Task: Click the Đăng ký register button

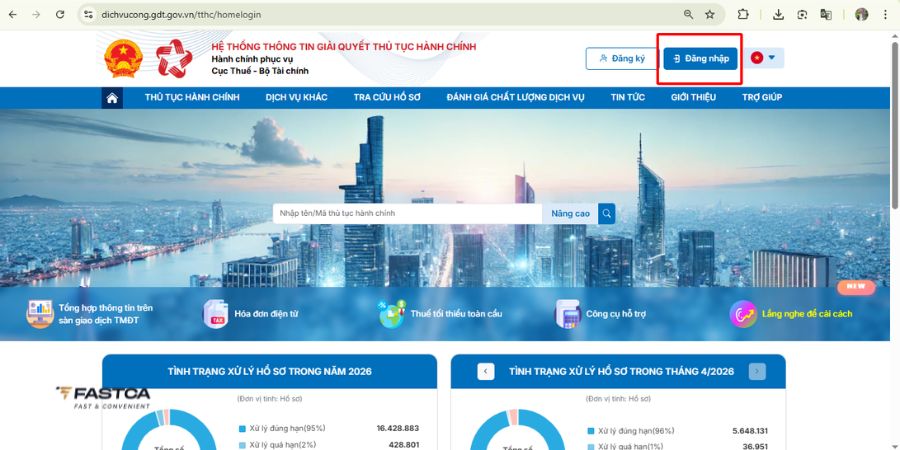Action: click(x=622, y=59)
